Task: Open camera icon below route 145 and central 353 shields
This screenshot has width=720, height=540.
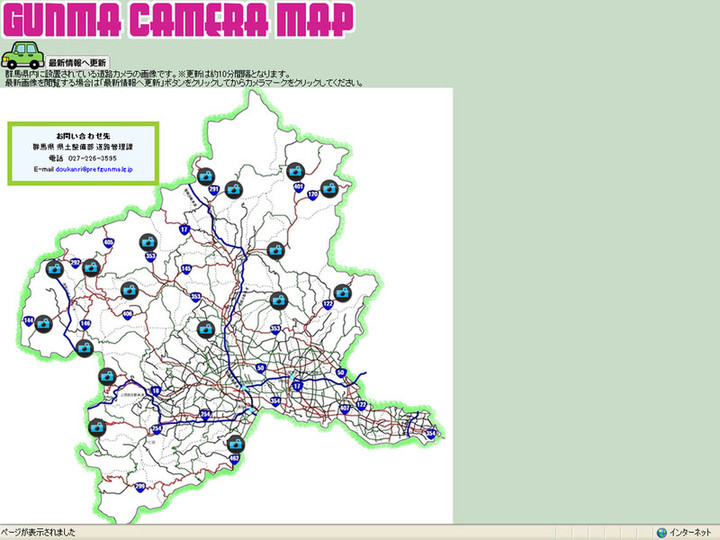Action: (206, 329)
